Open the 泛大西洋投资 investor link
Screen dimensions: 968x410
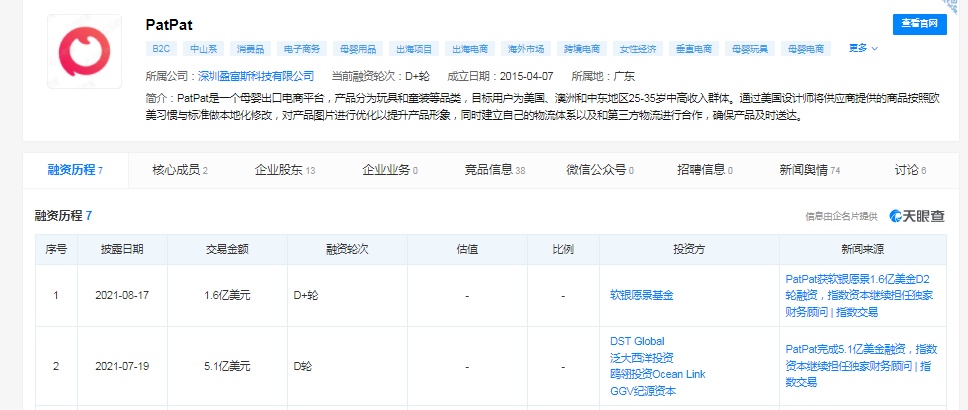click(641, 358)
